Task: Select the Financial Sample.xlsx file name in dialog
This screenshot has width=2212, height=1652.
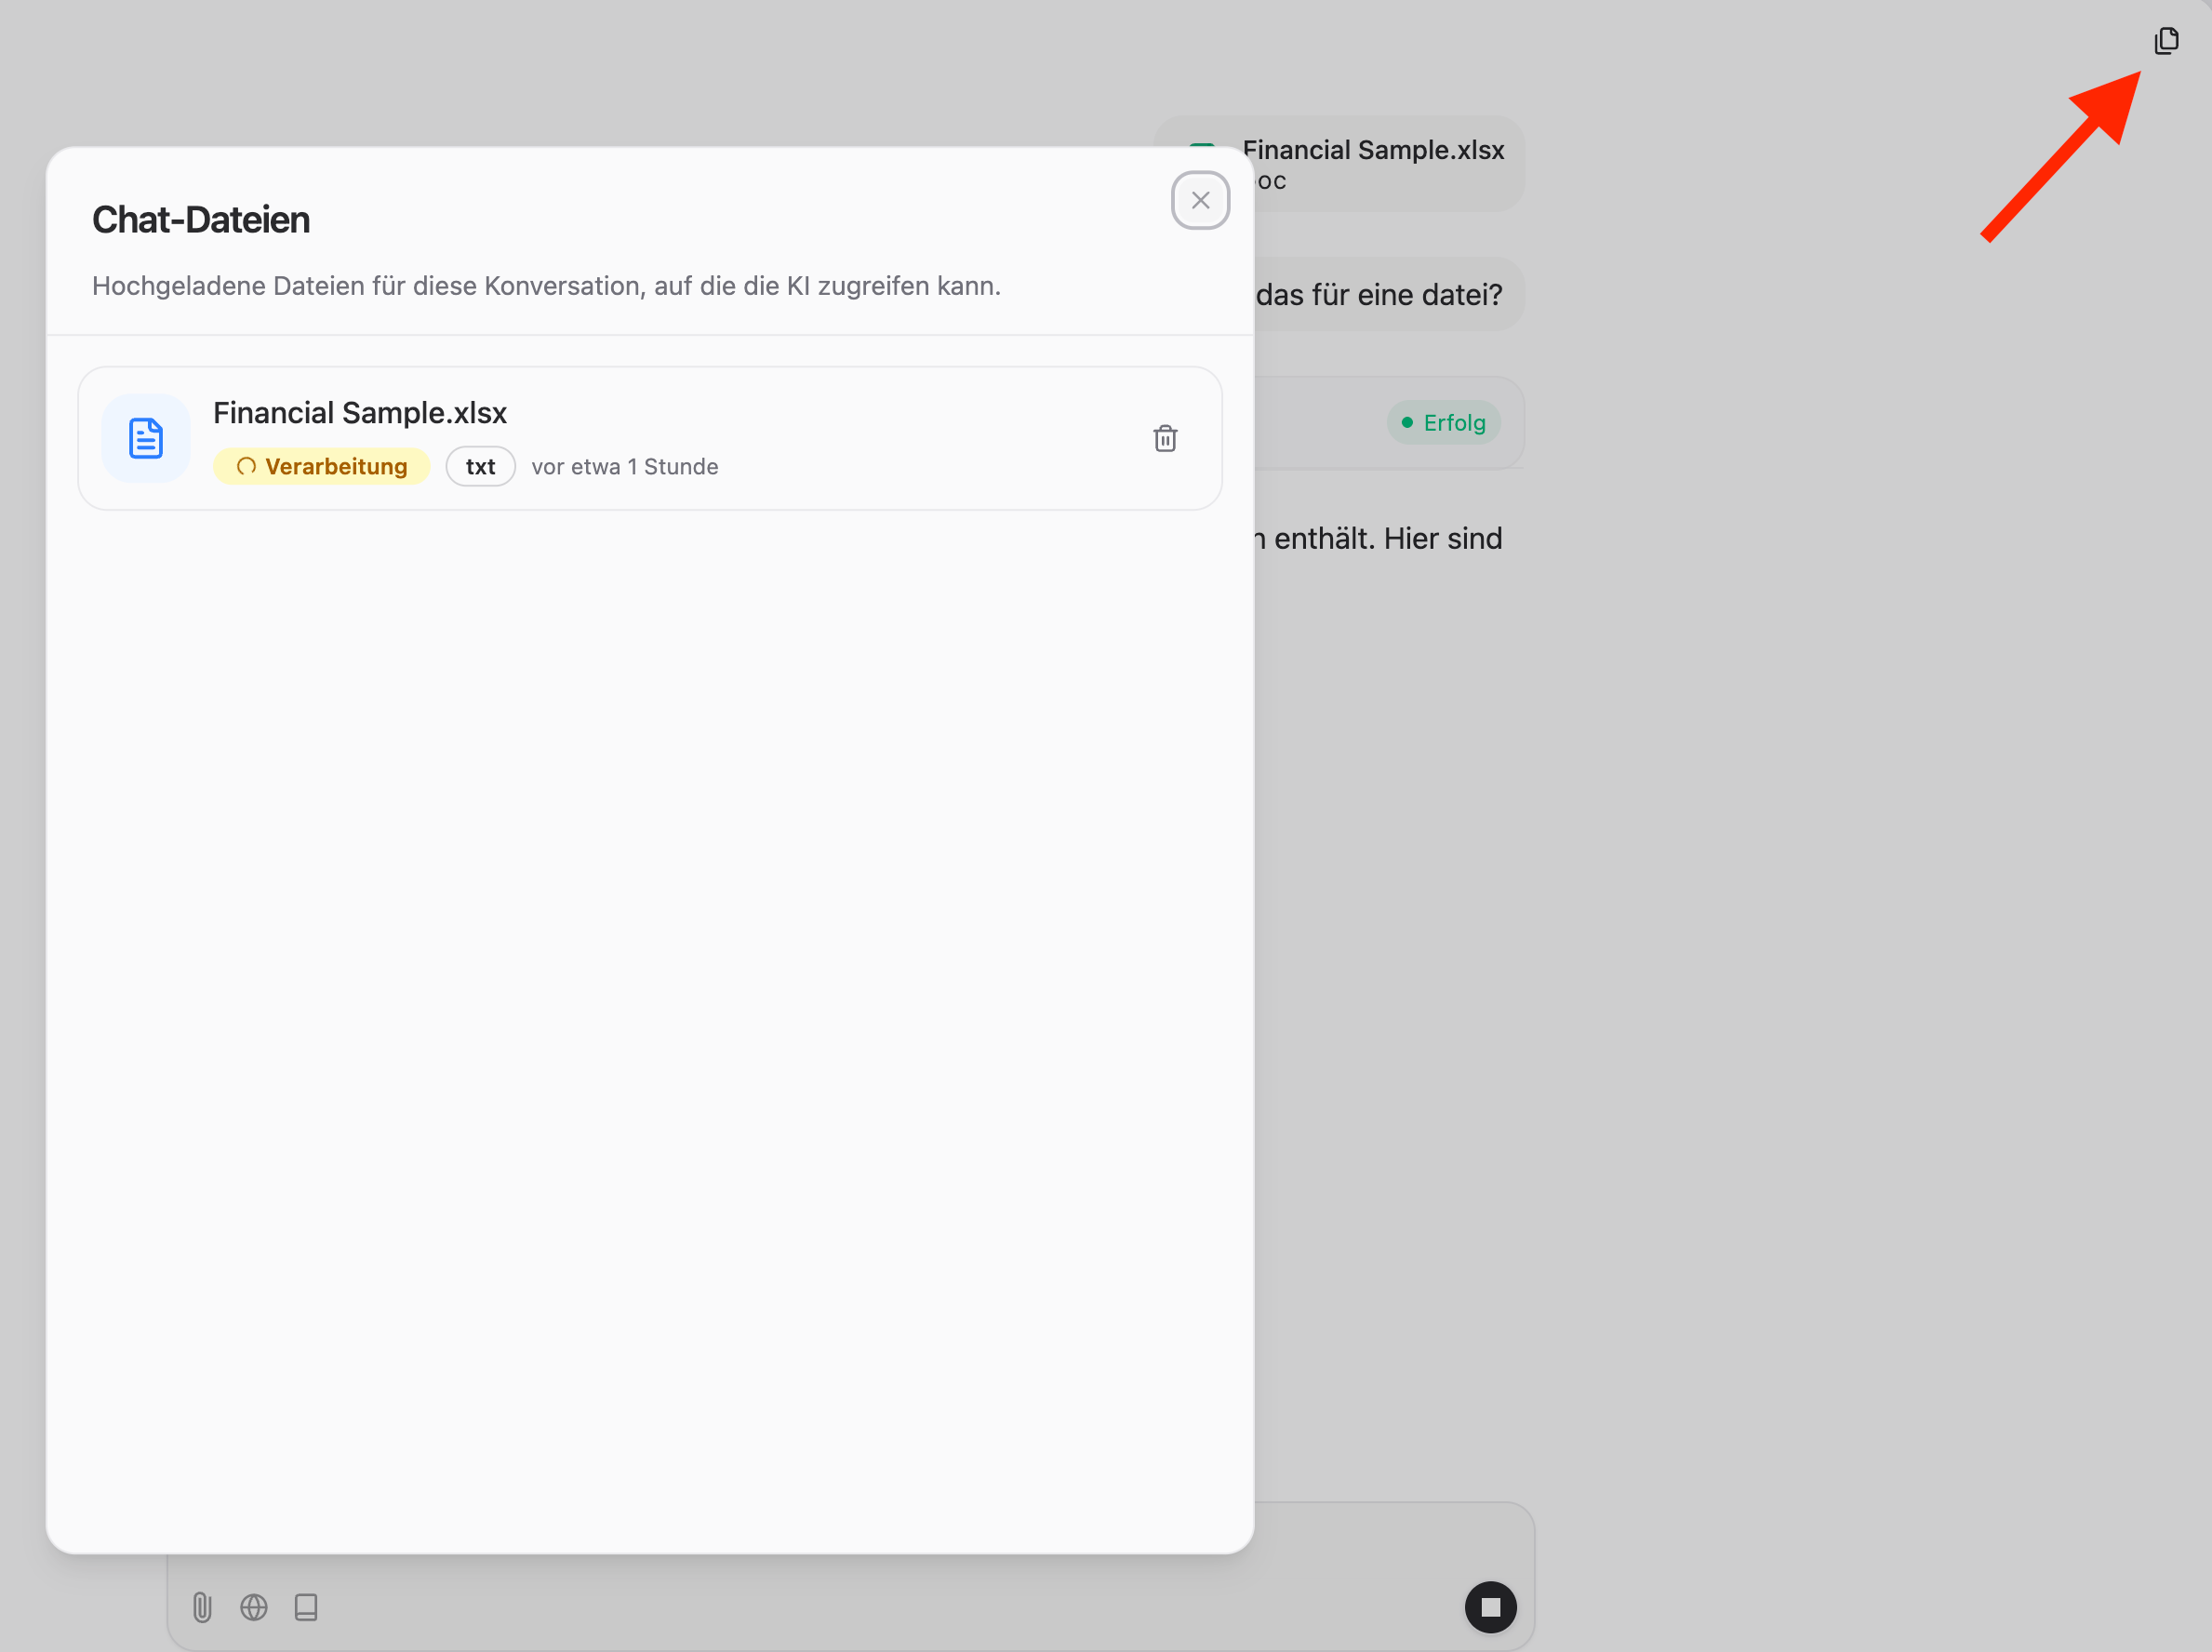Action: coord(360,413)
